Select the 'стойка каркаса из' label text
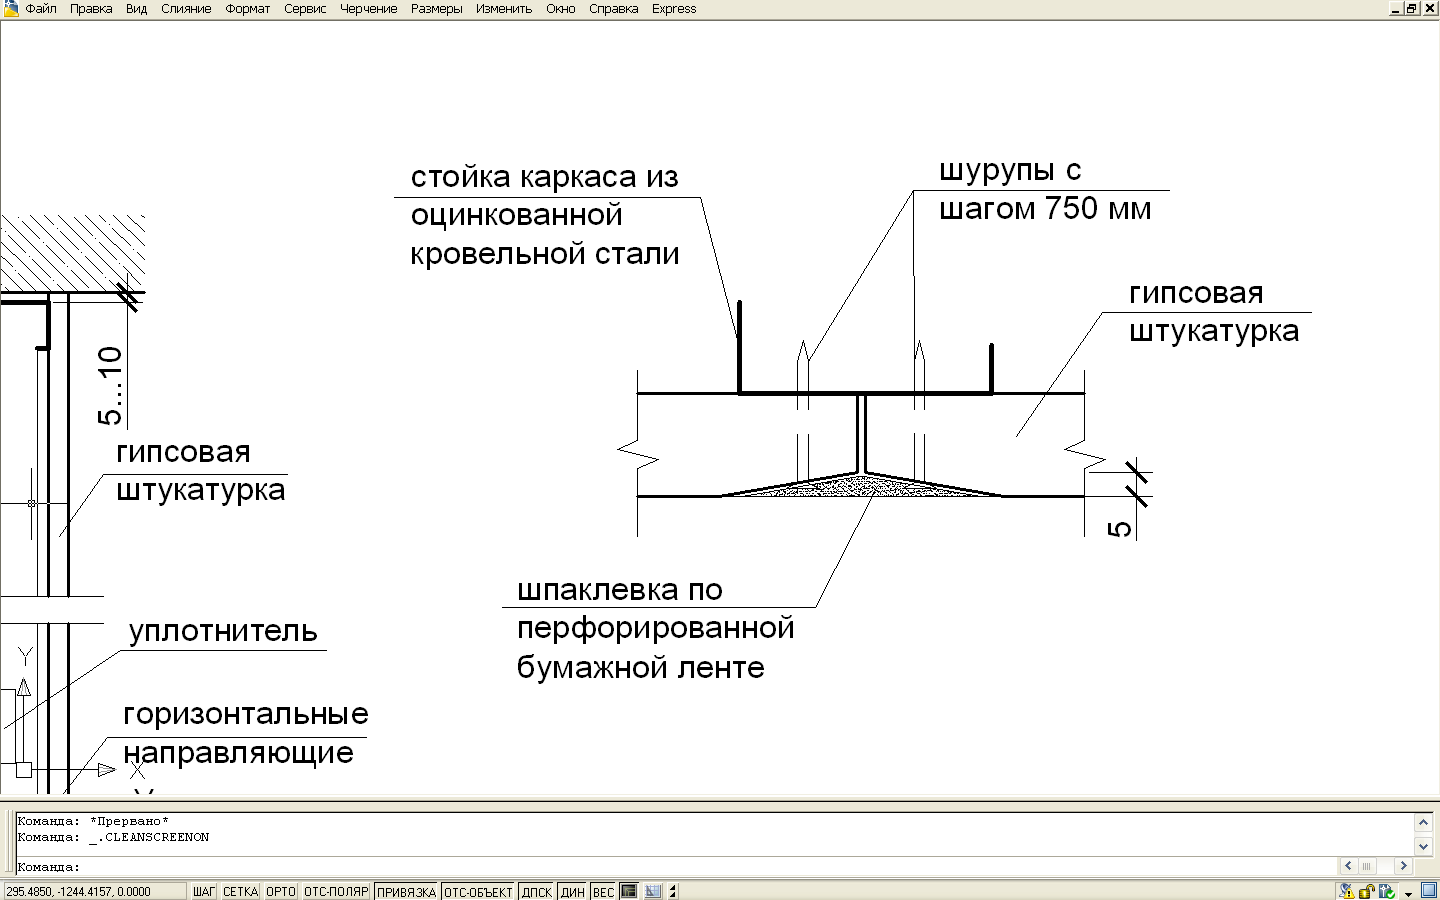 coord(544,177)
